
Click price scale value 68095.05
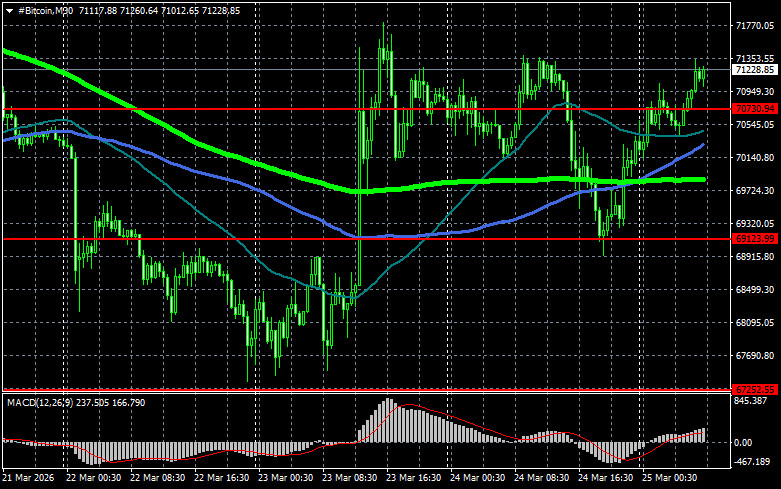pos(755,323)
